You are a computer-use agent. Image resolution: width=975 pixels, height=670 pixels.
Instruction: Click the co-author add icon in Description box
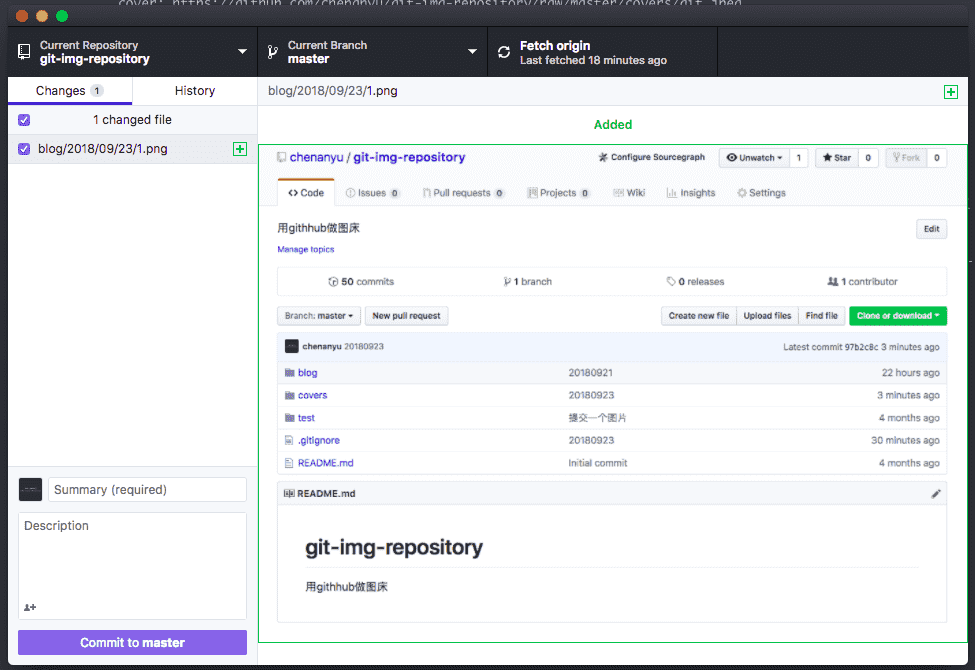[30, 607]
